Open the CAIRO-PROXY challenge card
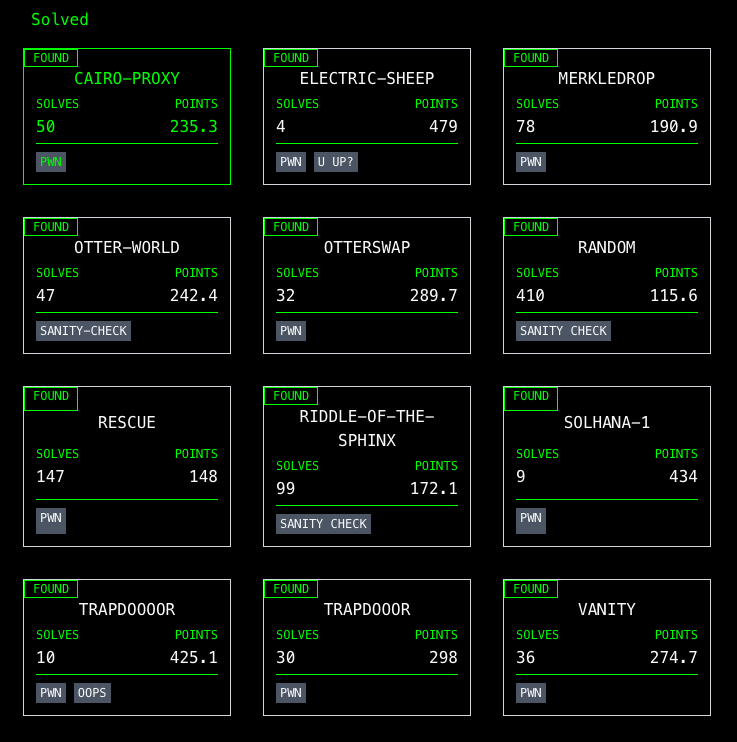This screenshot has width=737, height=742. [127, 116]
